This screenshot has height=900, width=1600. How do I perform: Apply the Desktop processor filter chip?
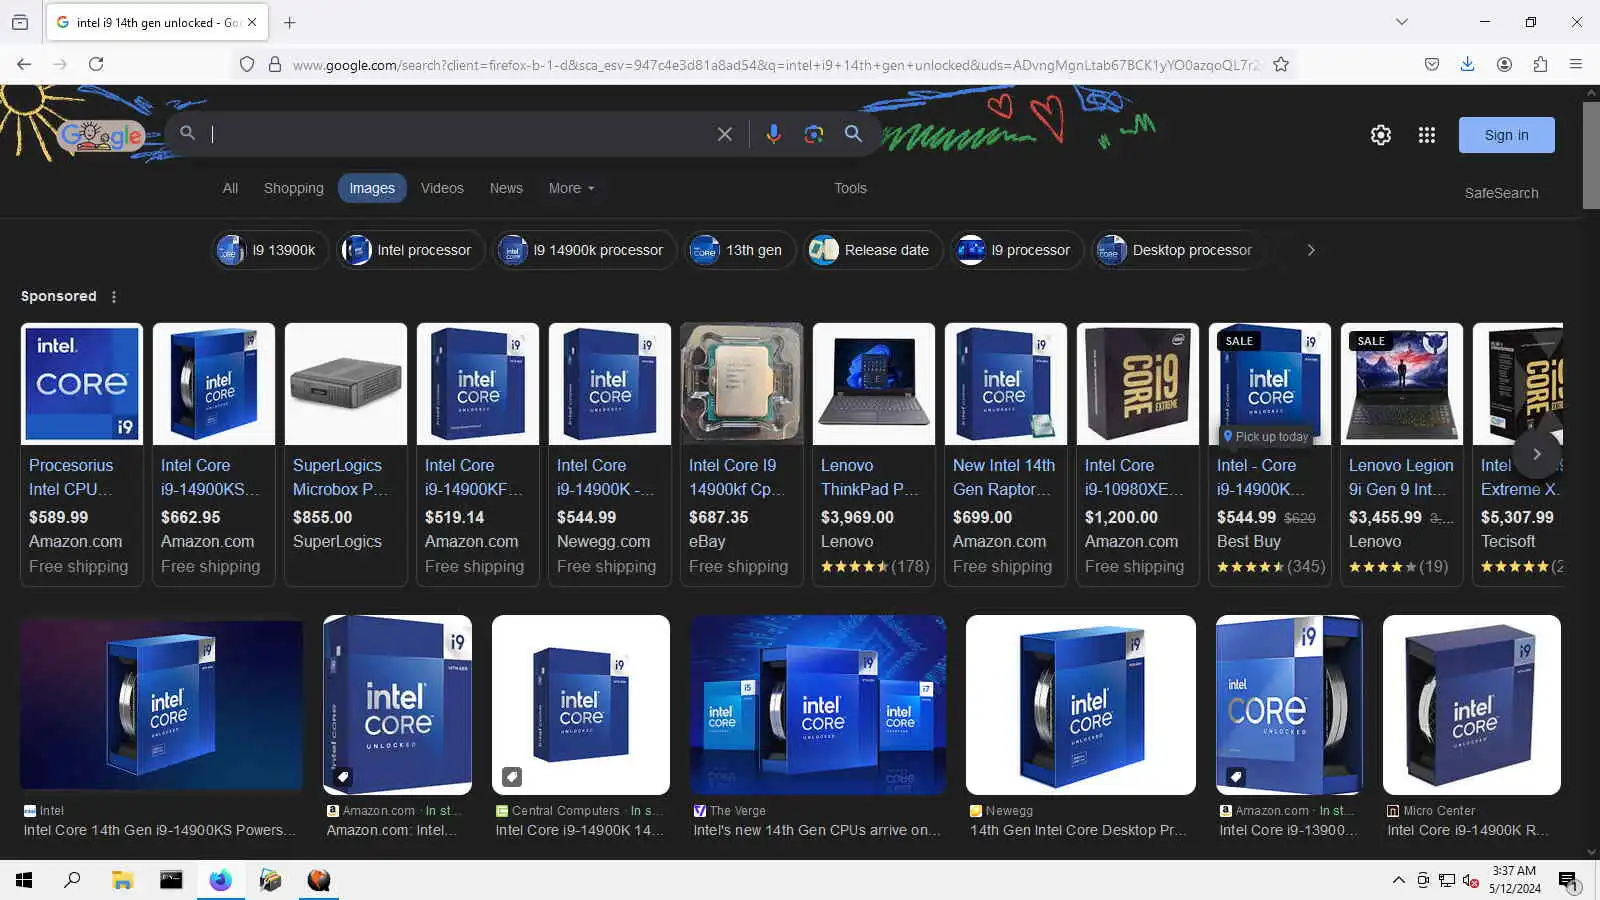pos(1178,250)
